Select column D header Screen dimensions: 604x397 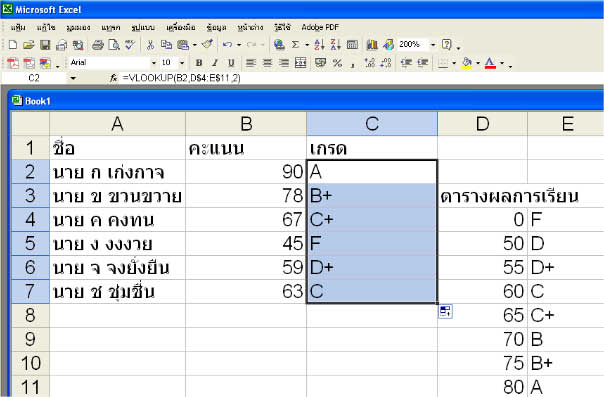point(482,124)
